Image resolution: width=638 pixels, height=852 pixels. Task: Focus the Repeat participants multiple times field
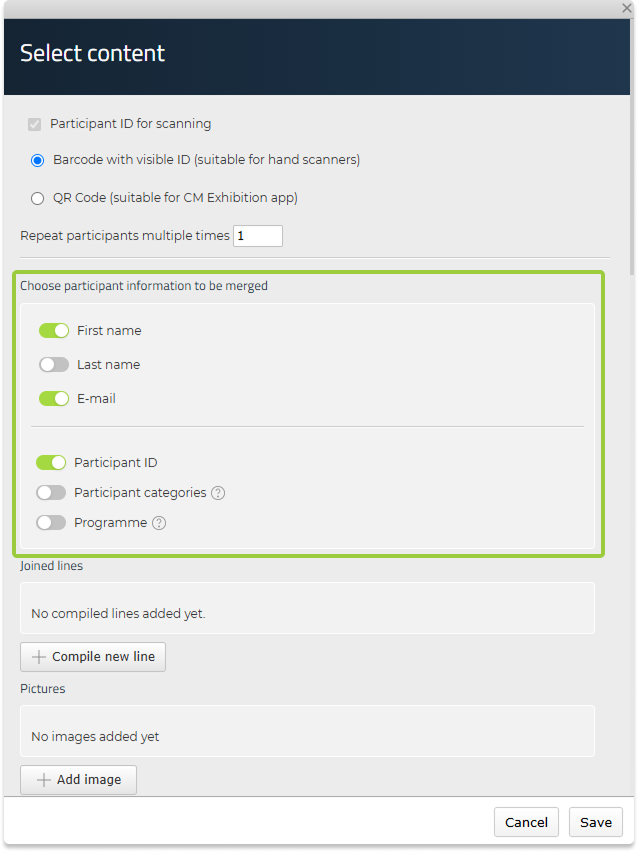pos(258,236)
